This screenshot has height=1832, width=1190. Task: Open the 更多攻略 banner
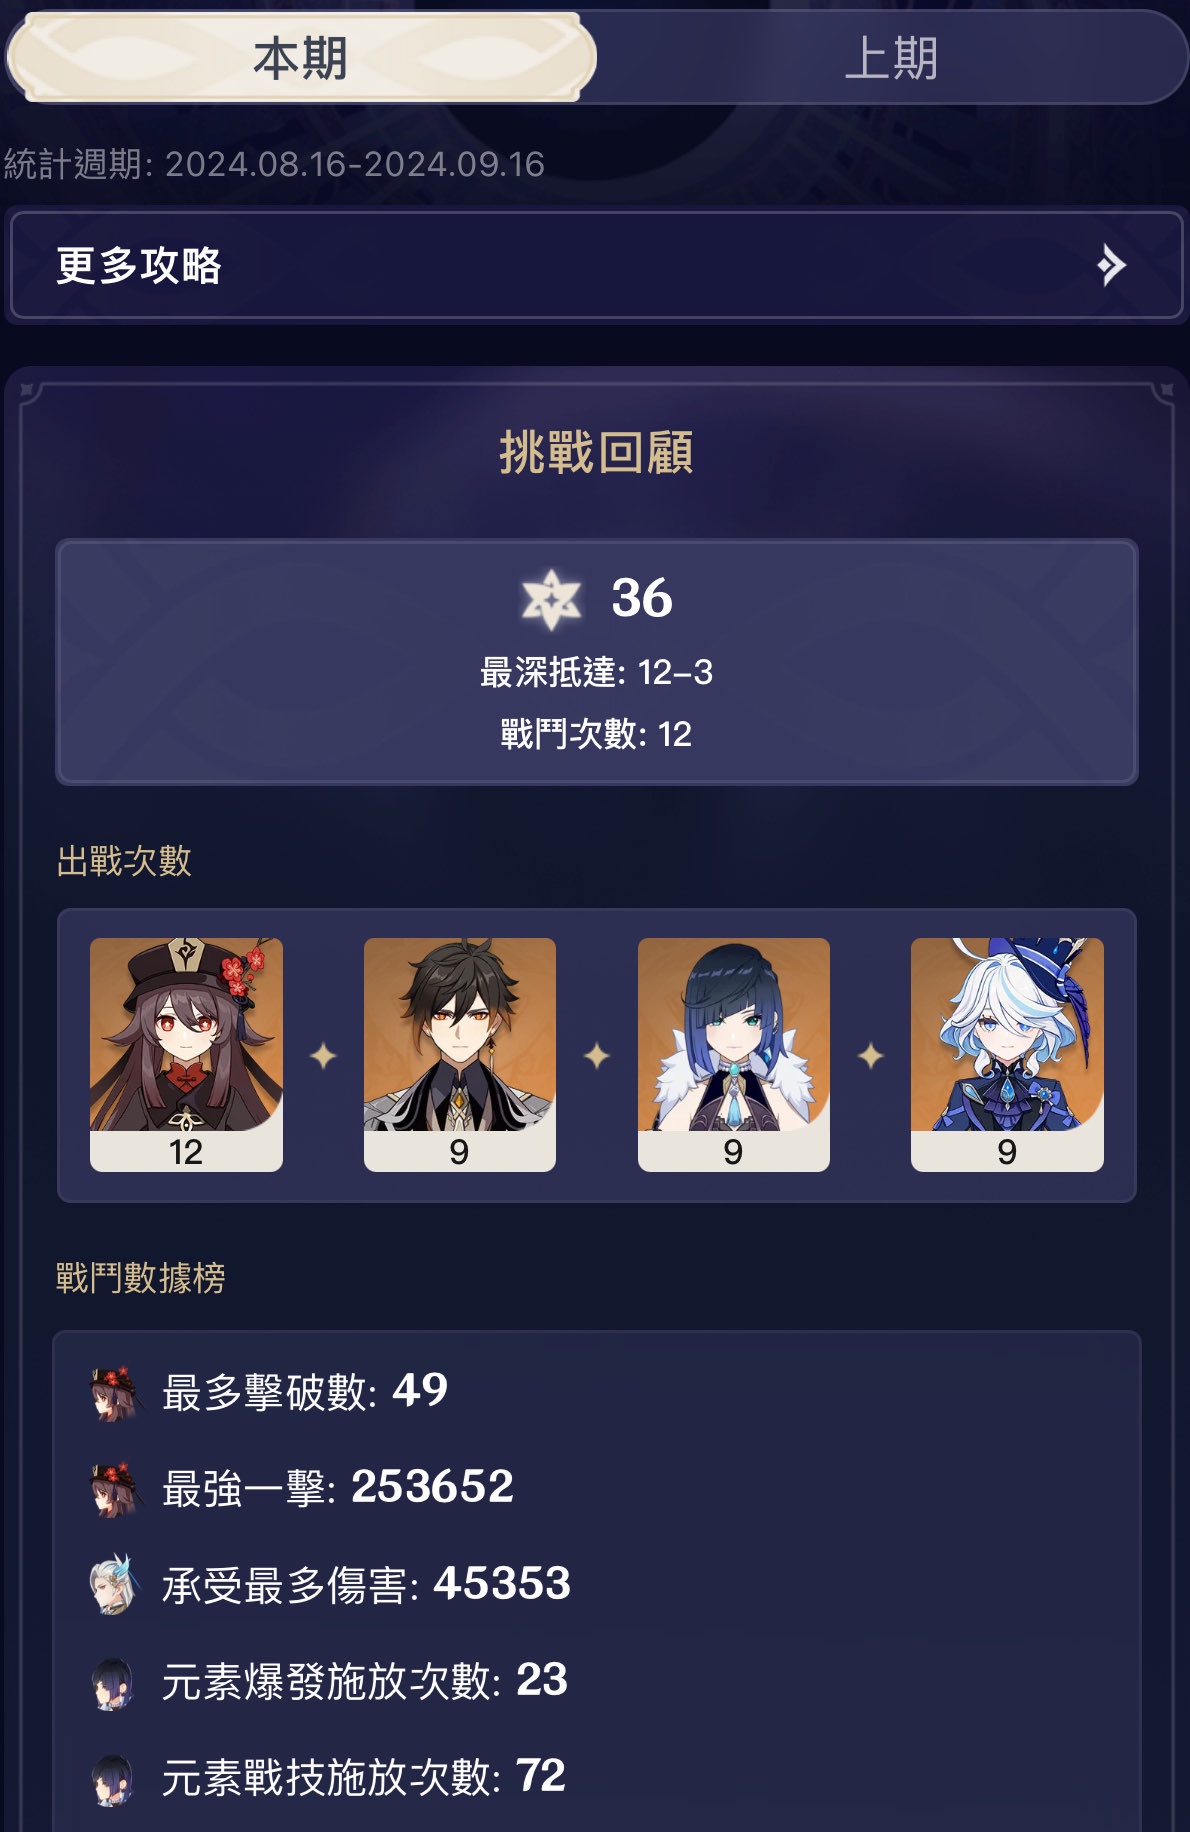click(596, 265)
